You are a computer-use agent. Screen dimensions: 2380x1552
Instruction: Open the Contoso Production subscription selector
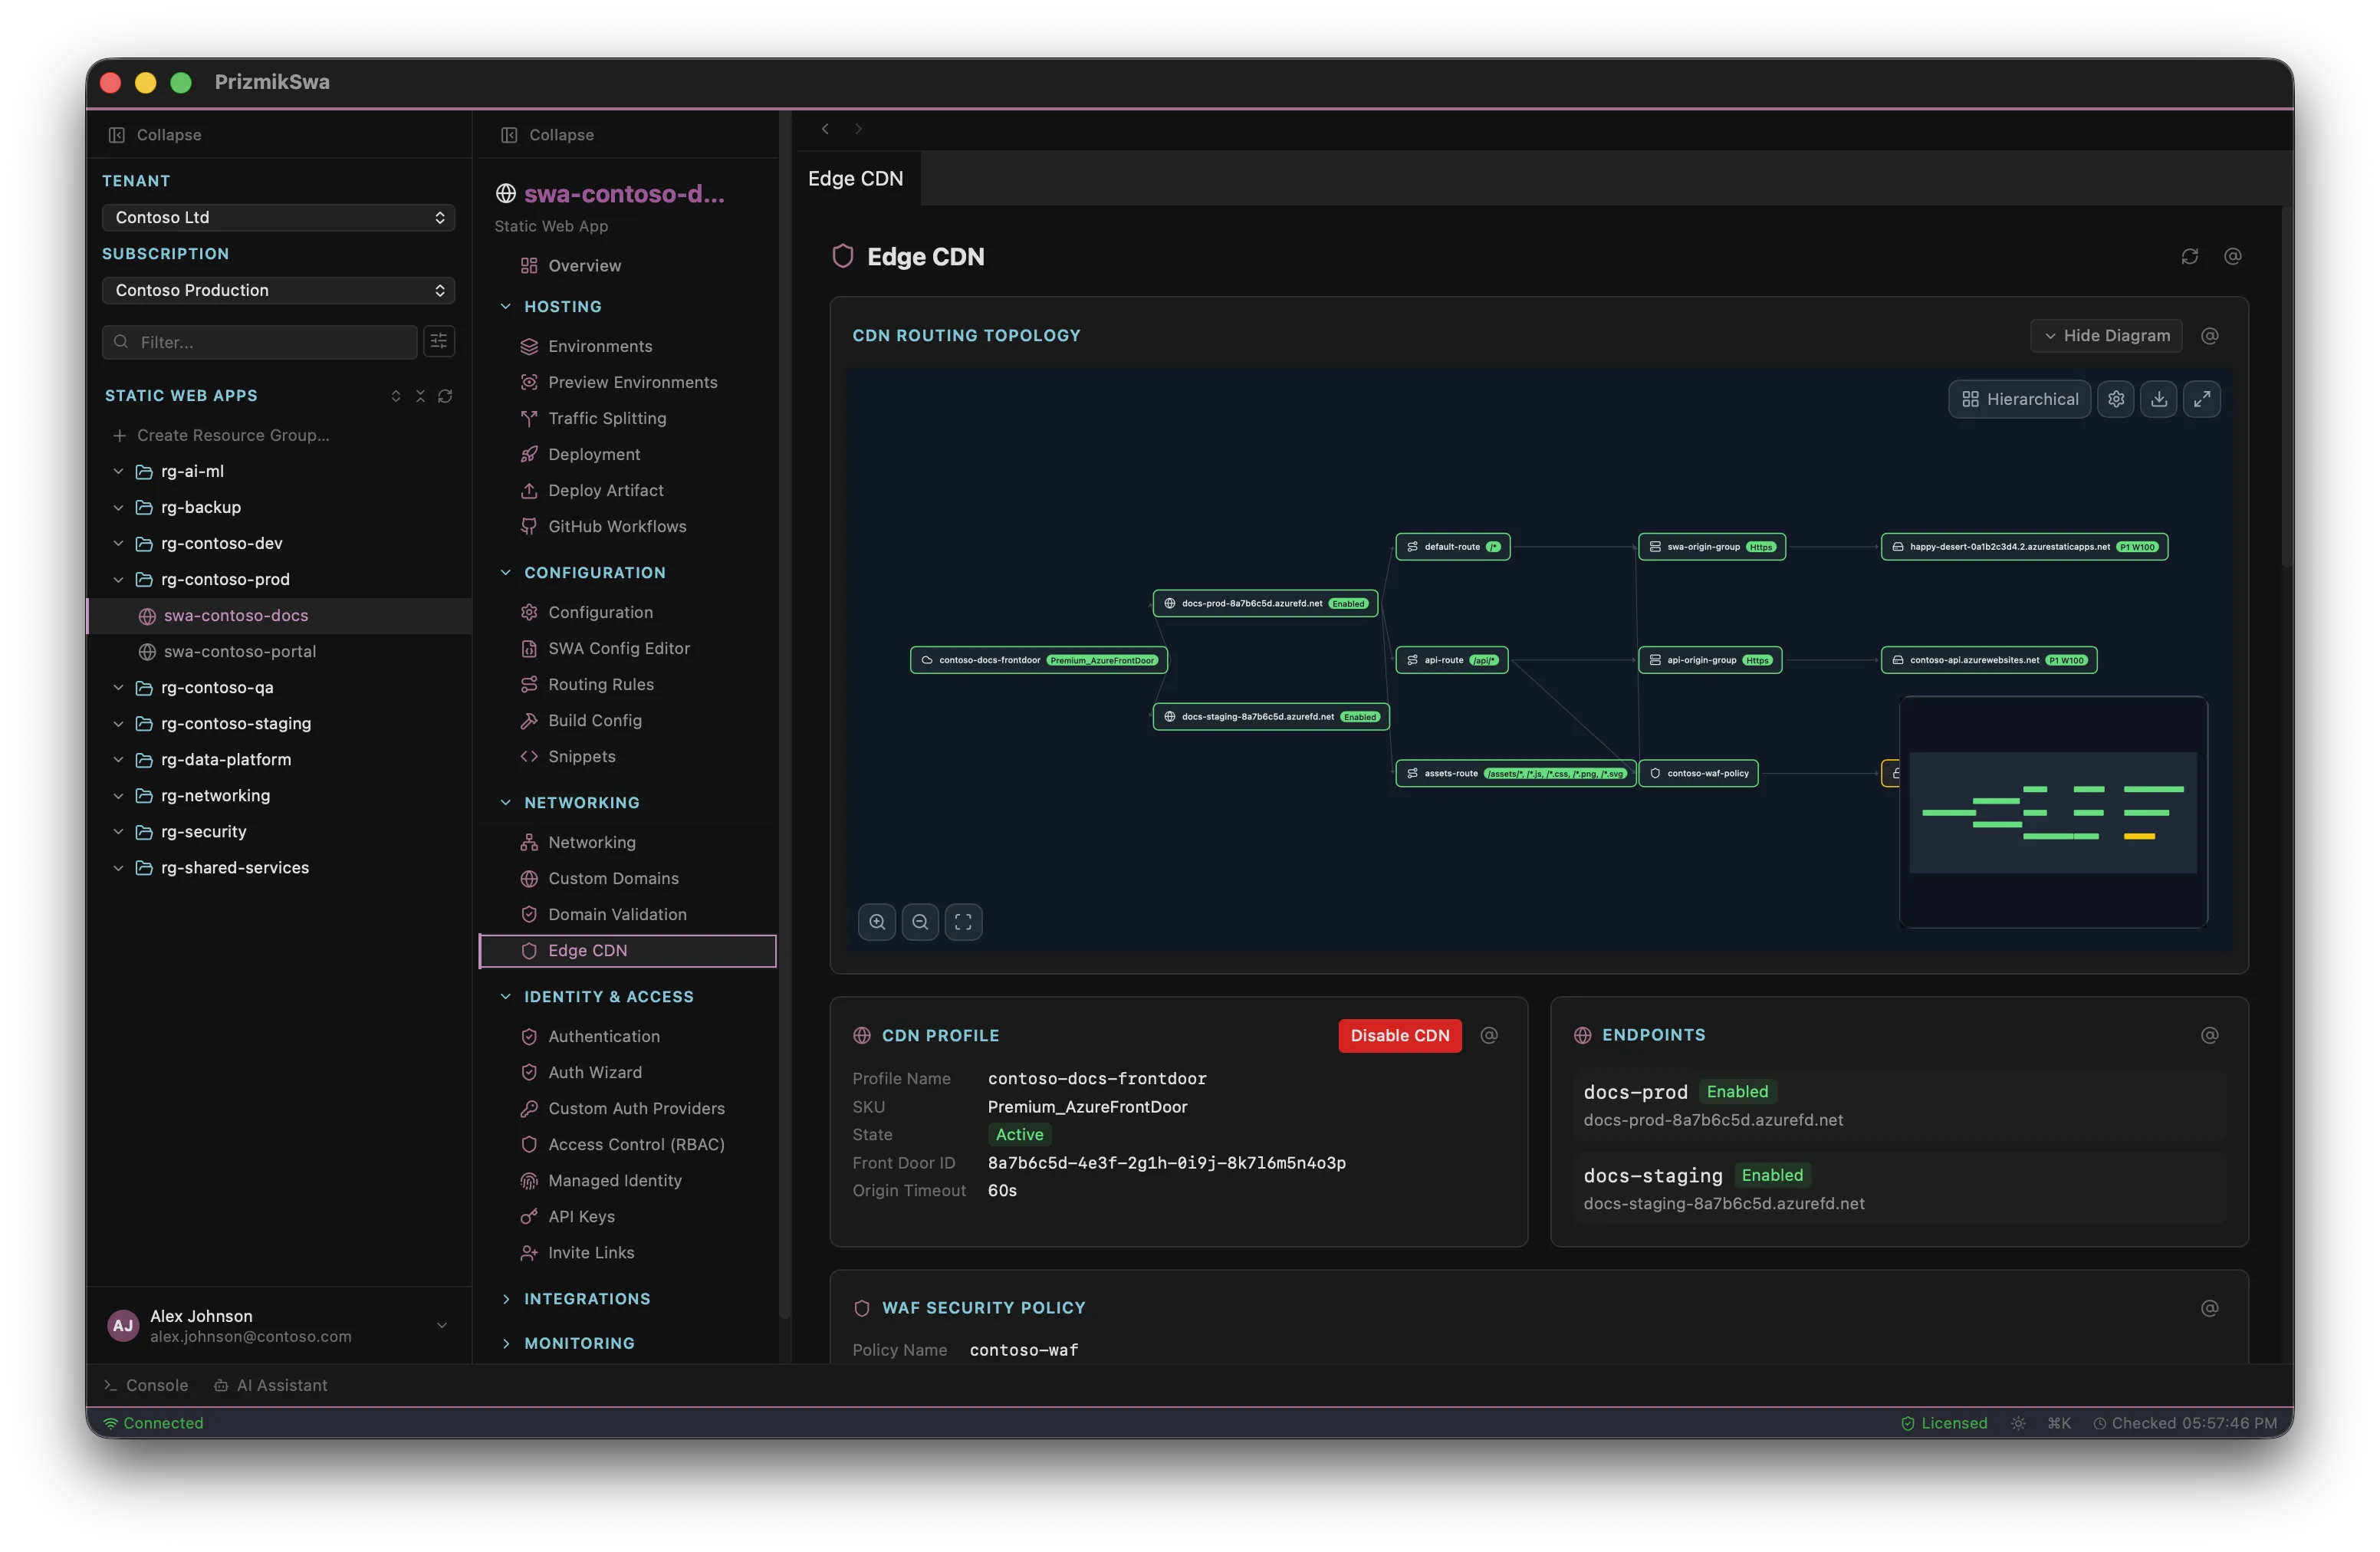[277, 290]
